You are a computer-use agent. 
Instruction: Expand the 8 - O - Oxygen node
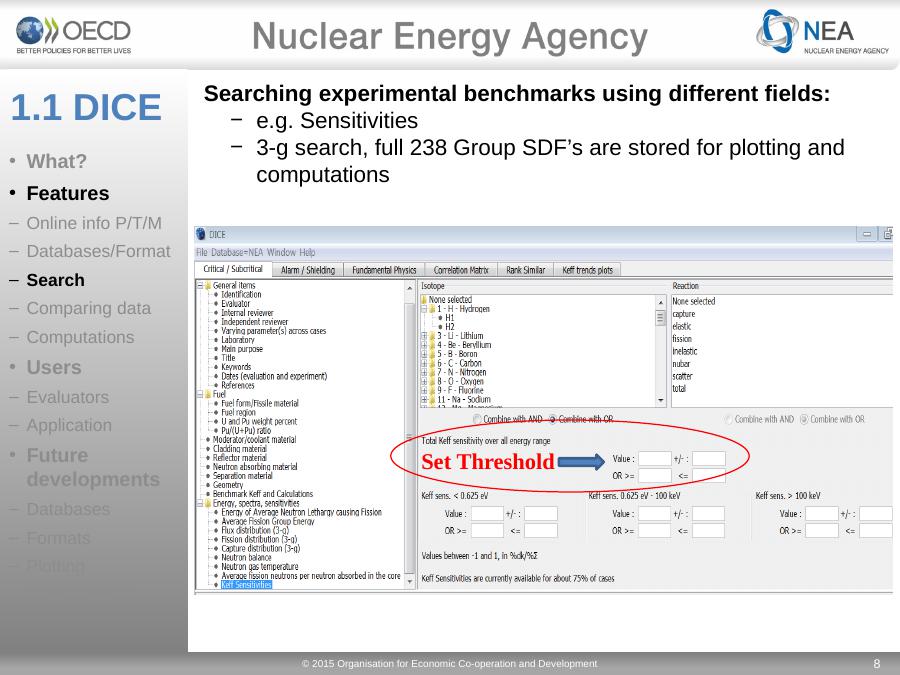(424, 381)
